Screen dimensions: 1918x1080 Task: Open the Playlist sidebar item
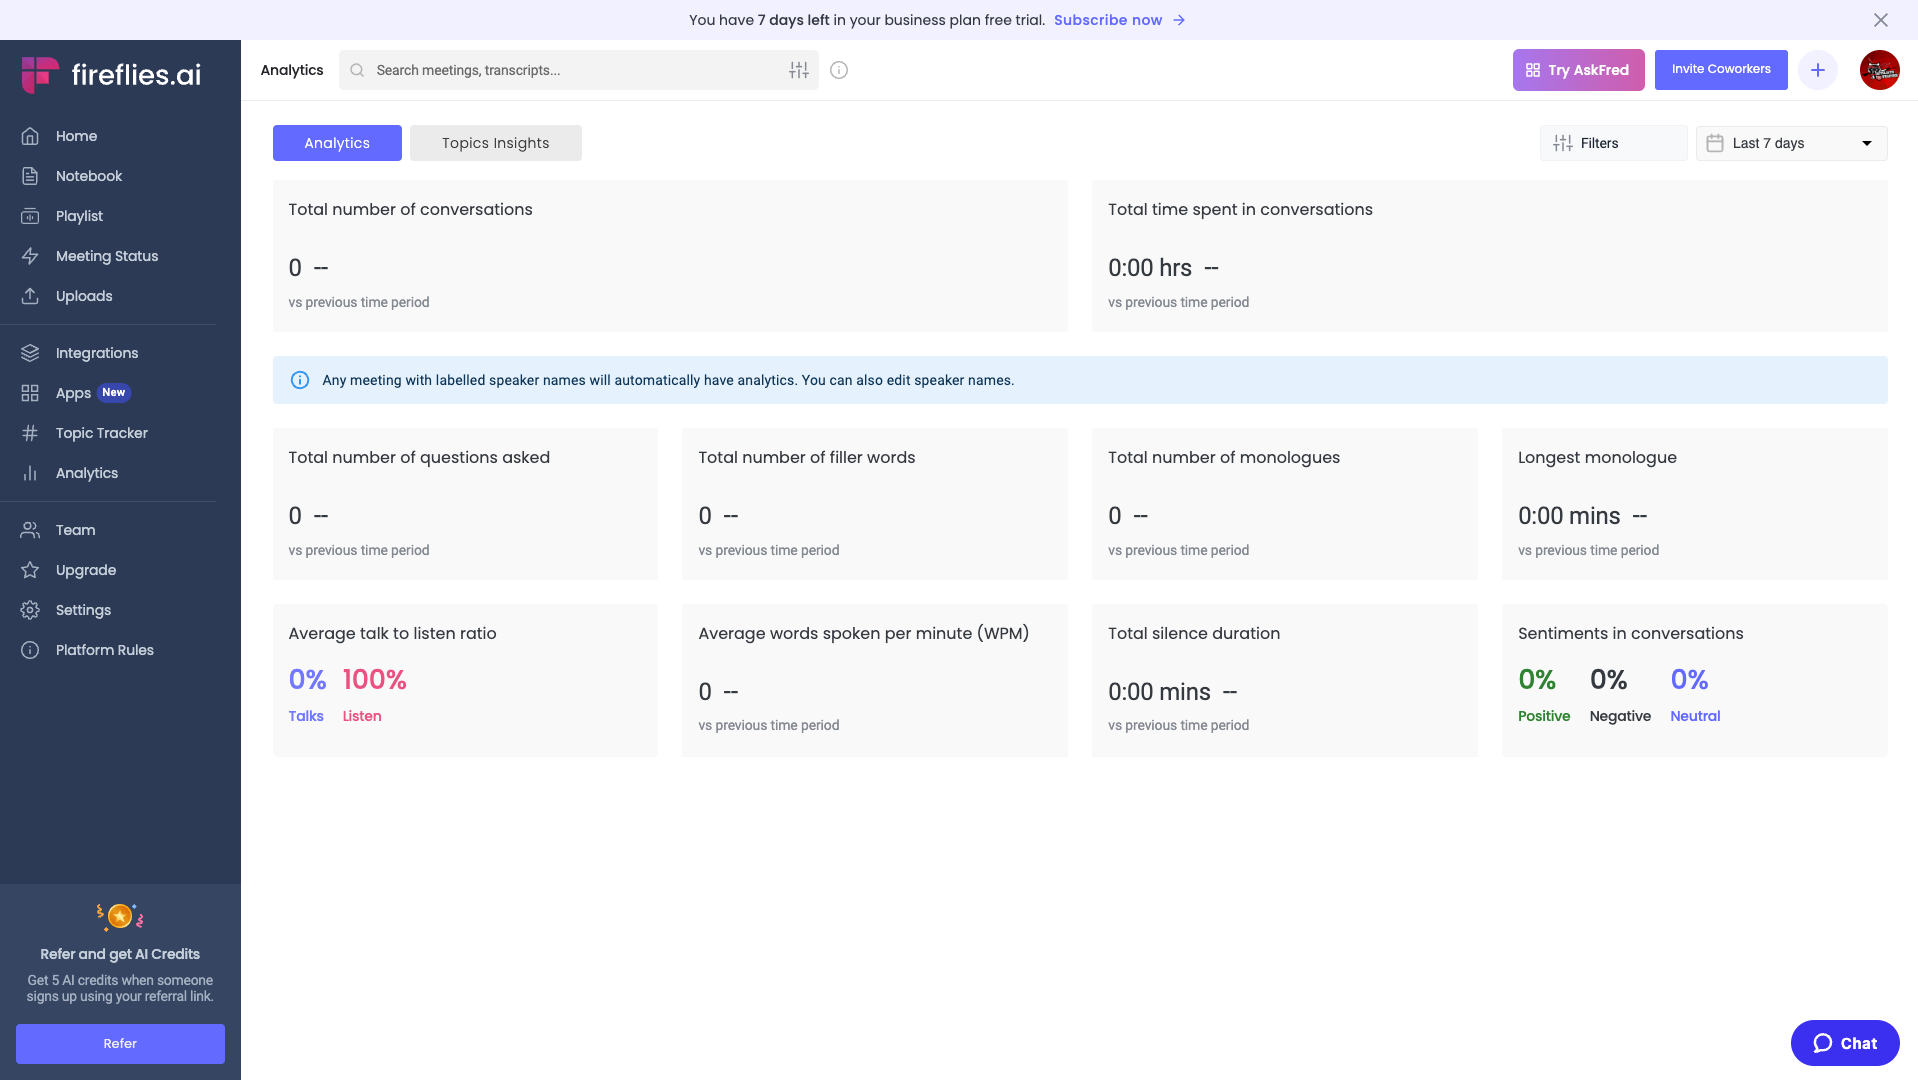tap(79, 216)
